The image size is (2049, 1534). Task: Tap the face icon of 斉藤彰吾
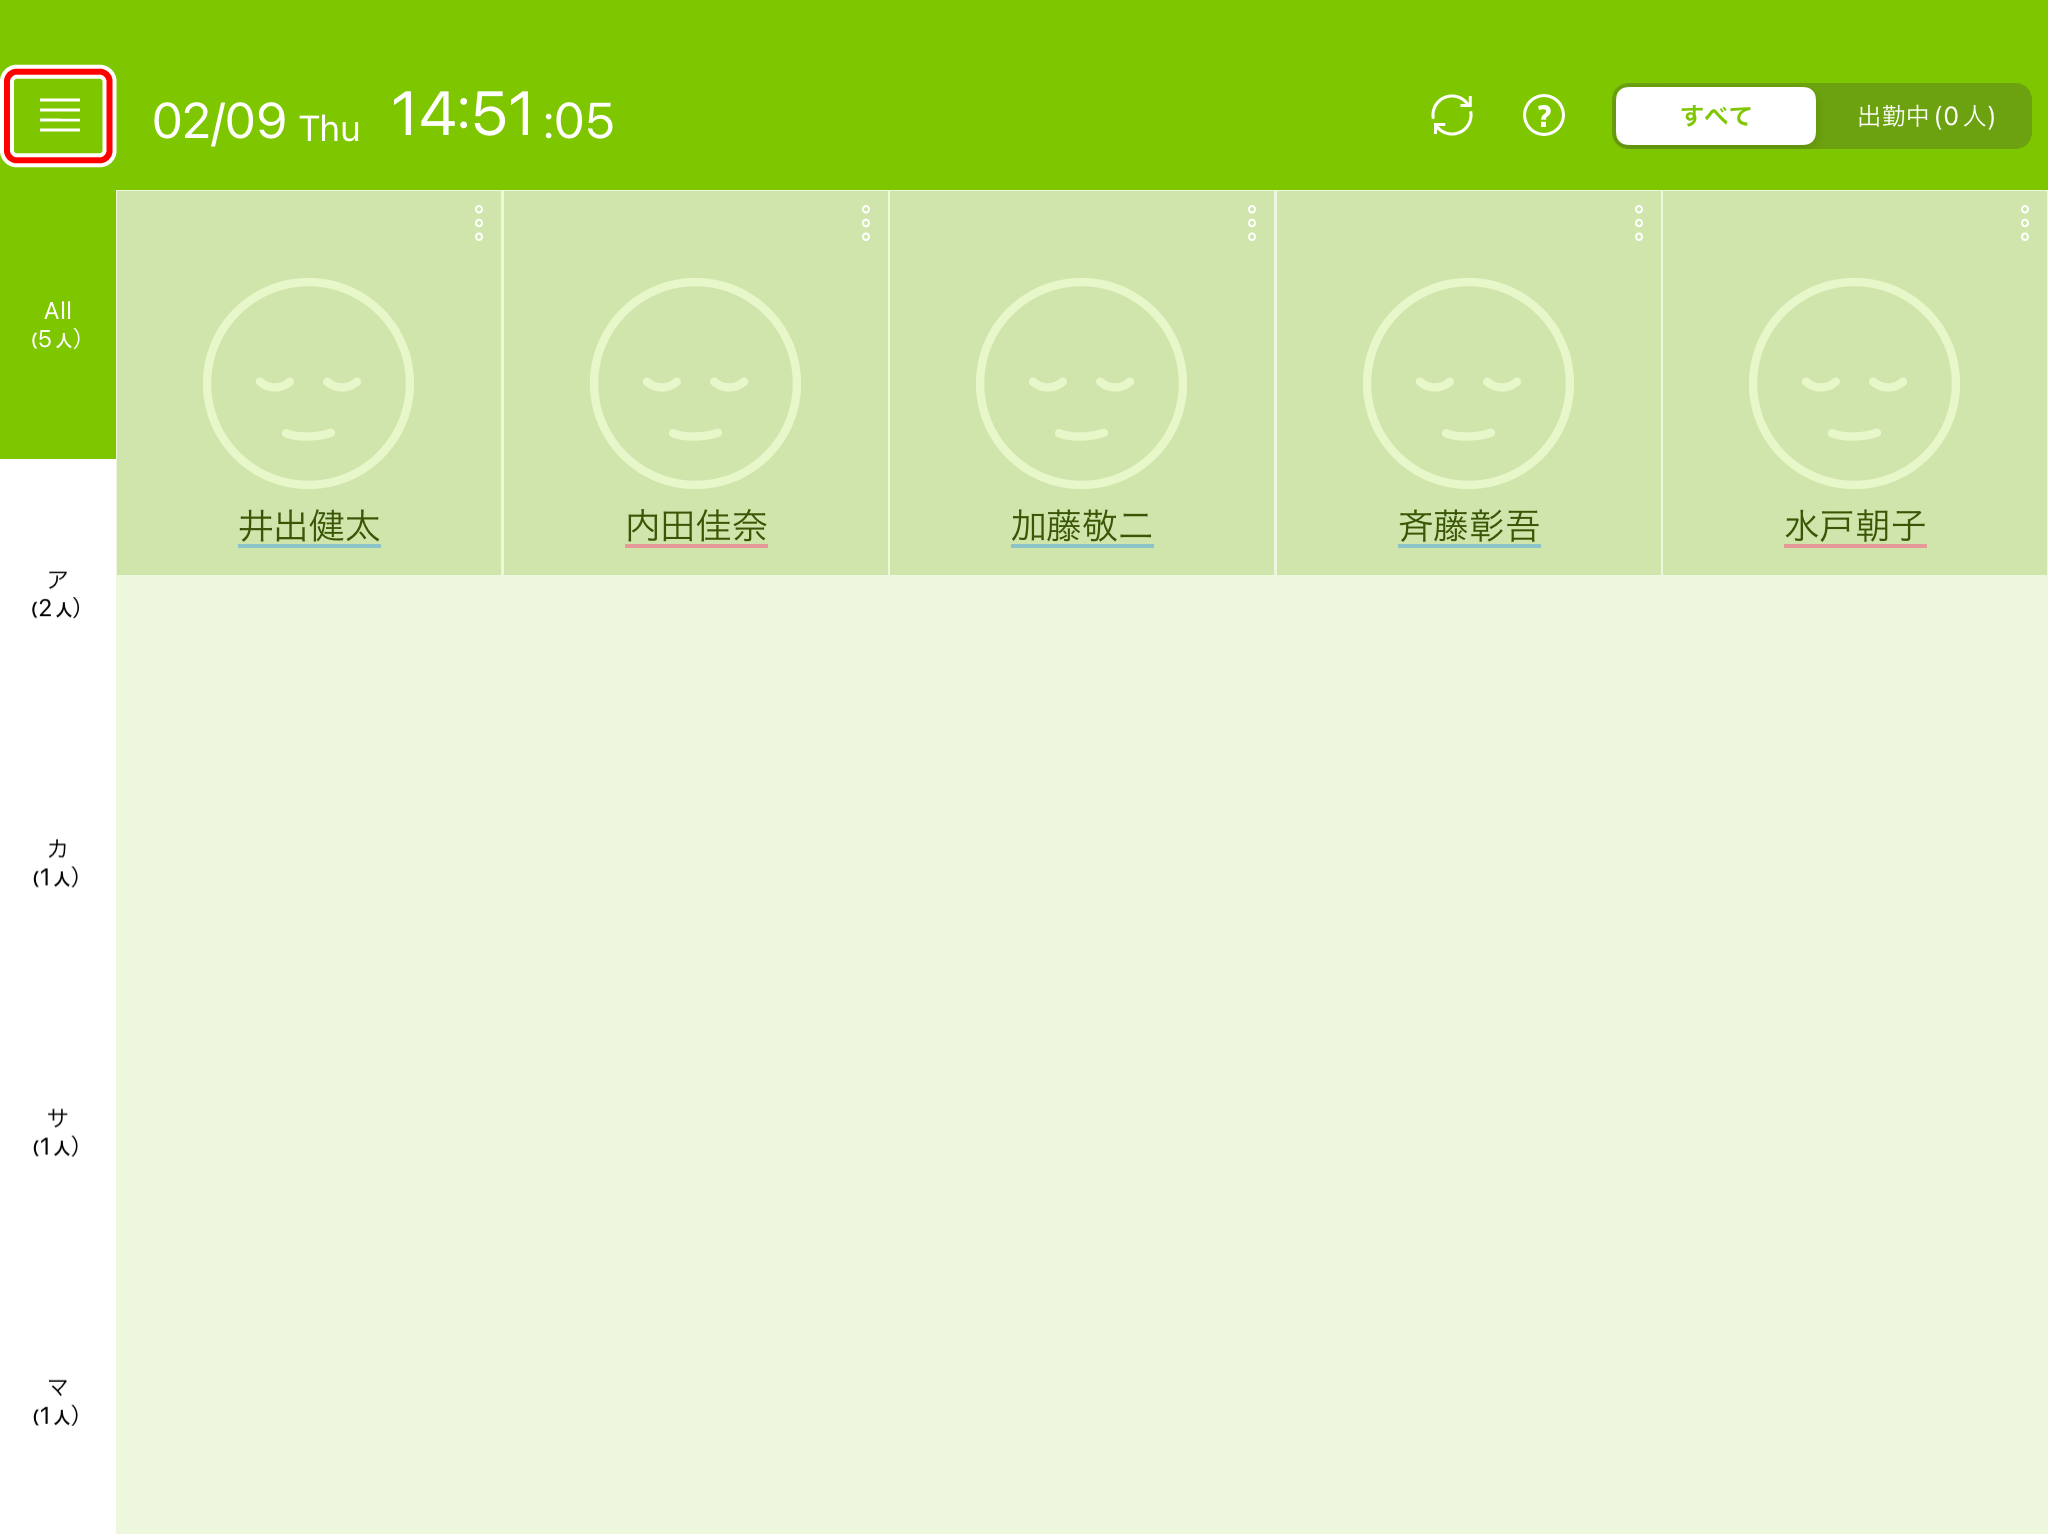pos(1468,383)
